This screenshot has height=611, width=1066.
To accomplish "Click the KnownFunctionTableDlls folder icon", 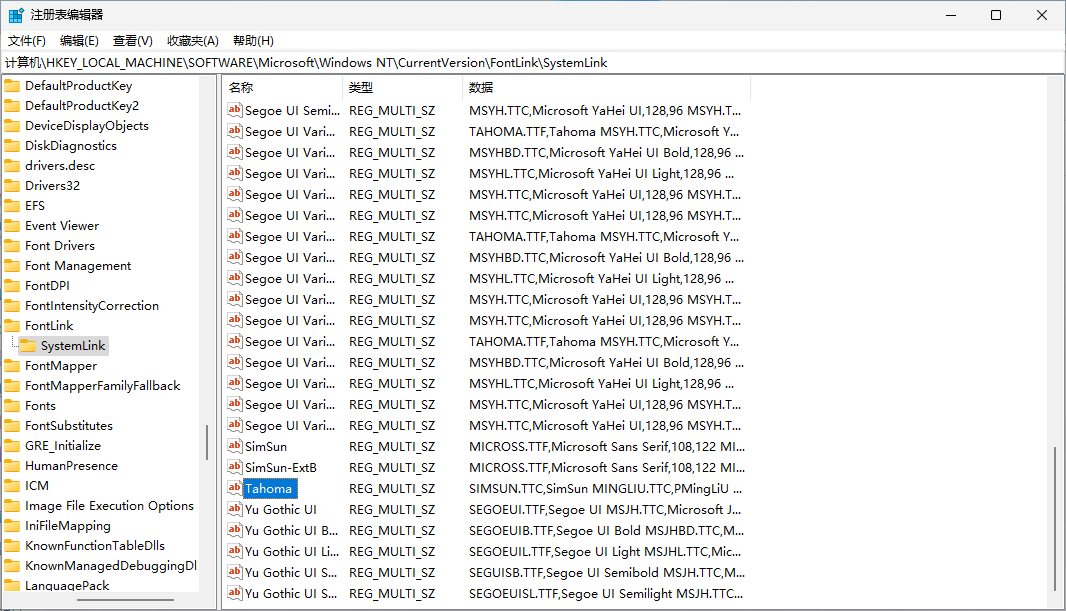I will (x=12, y=546).
